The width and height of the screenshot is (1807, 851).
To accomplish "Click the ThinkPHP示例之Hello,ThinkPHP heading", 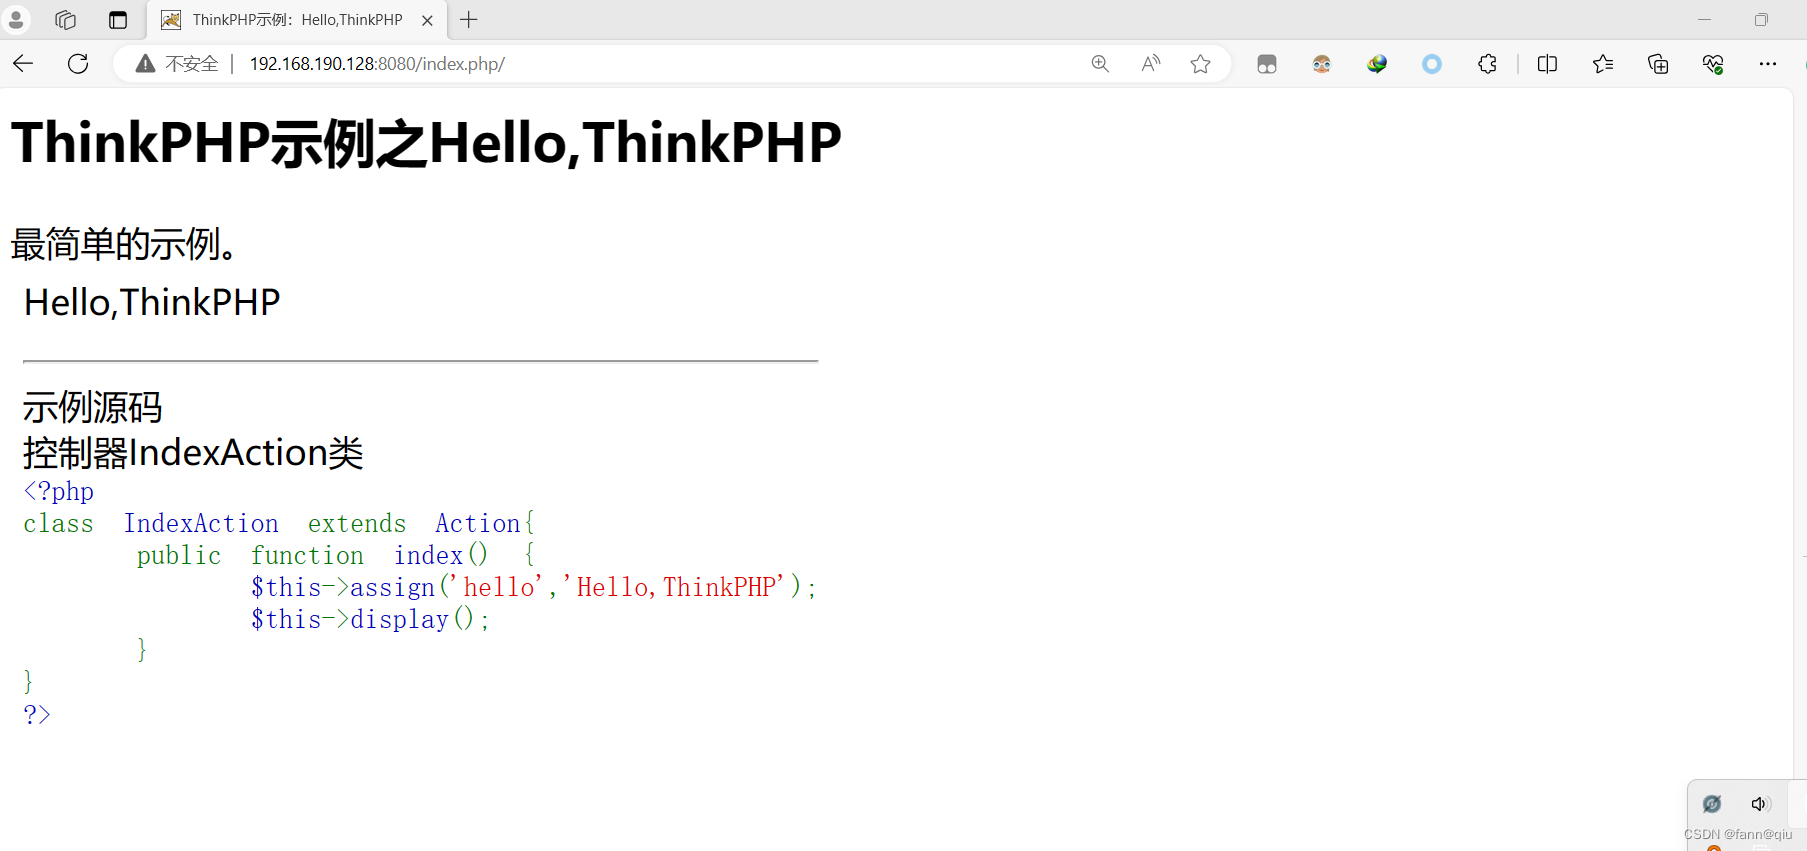I will pyautogui.click(x=426, y=142).
